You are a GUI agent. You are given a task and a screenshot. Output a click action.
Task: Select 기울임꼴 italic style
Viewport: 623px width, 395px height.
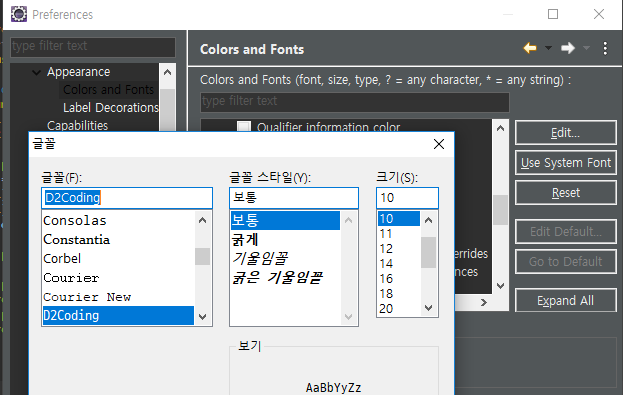tap(285, 259)
